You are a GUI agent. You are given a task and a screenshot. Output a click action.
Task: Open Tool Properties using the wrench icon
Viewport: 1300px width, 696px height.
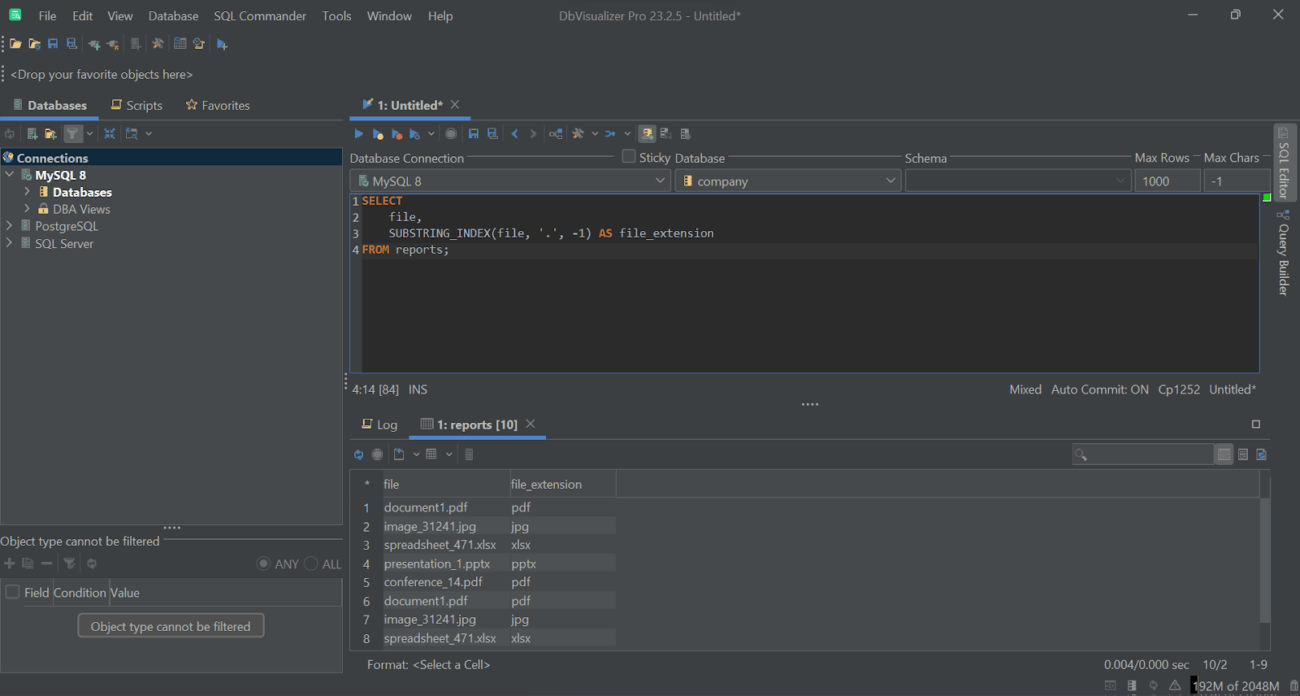[x=156, y=43]
